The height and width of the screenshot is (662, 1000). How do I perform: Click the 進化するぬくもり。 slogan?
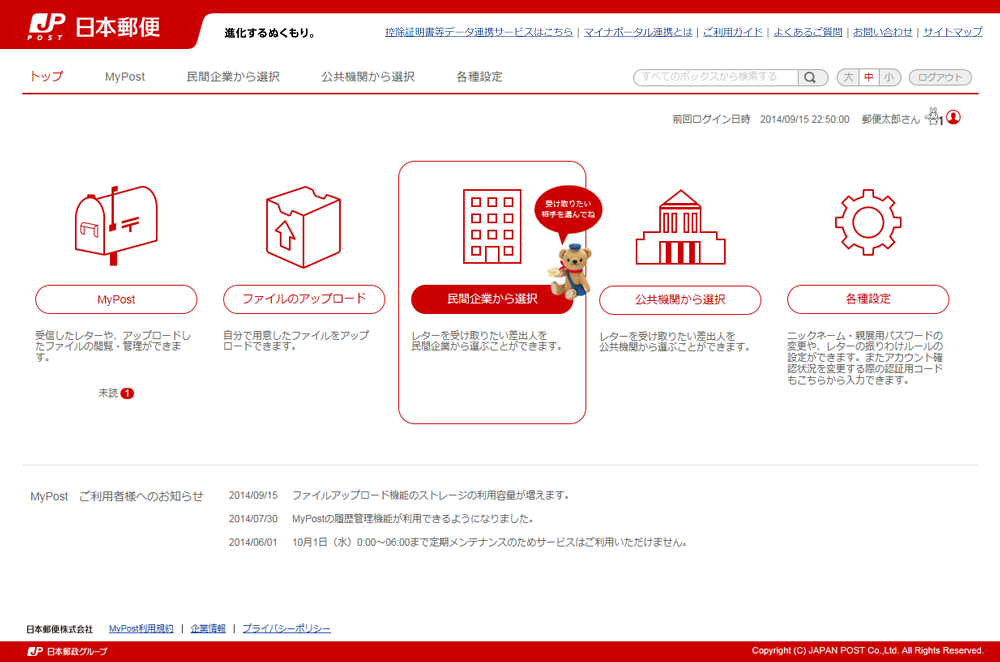270,33
